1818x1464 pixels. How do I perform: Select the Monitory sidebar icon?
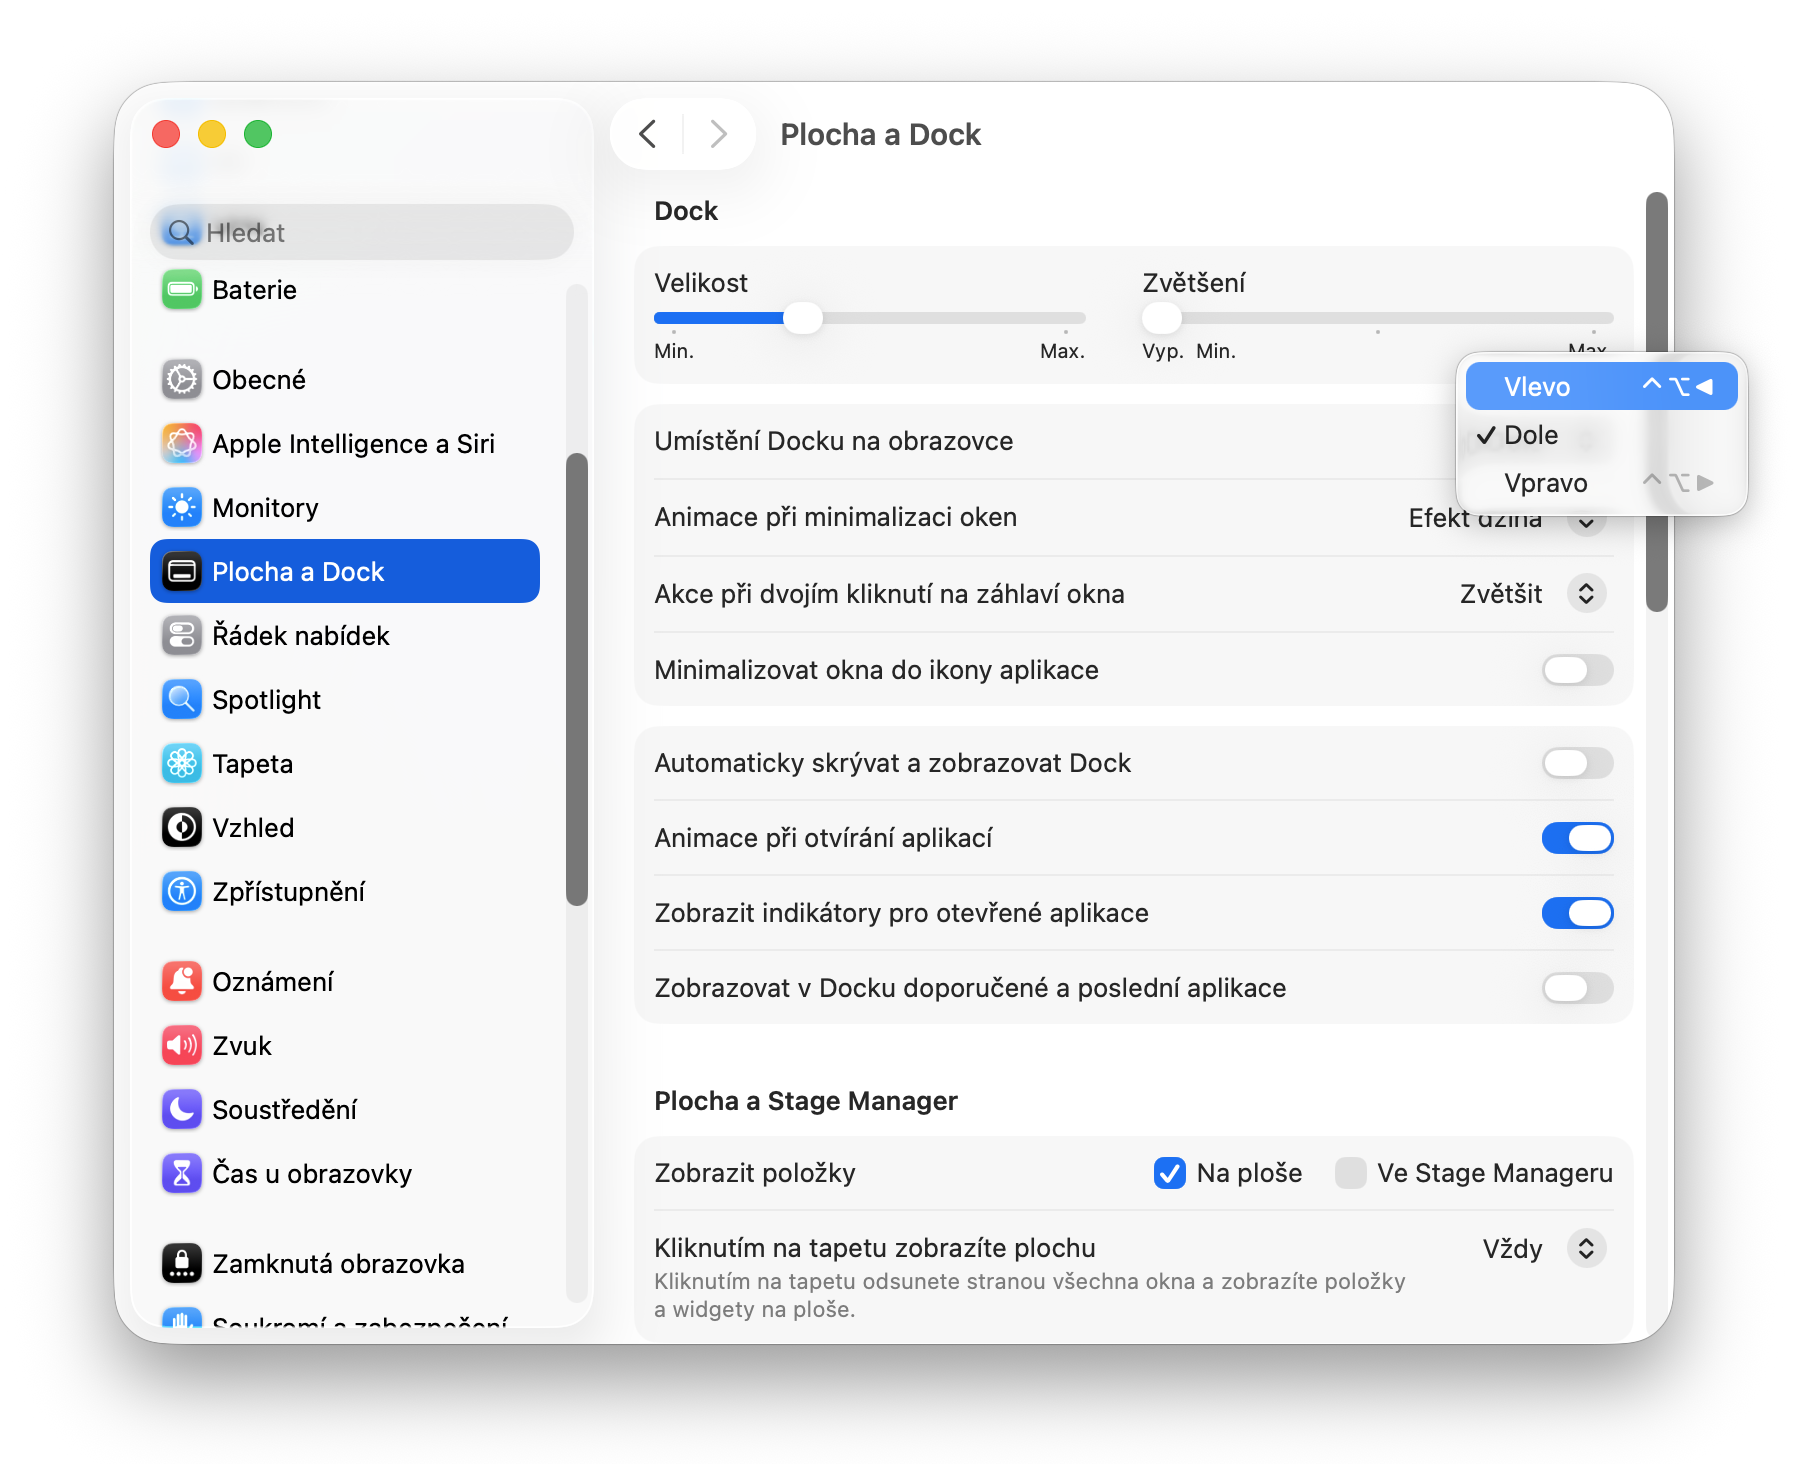pyautogui.click(x=182, y=508)
